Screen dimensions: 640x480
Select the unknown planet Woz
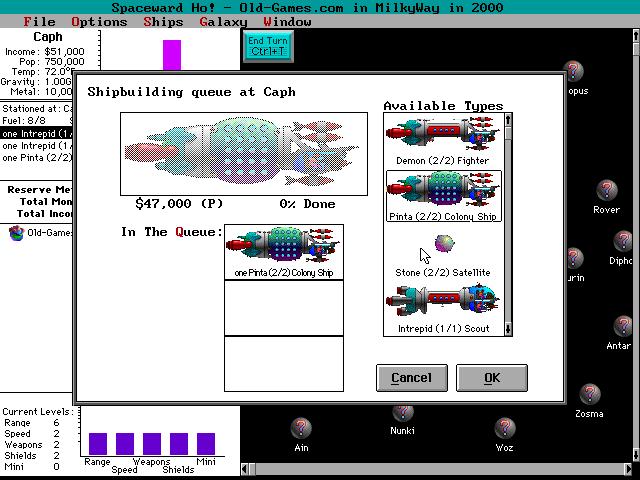coord(504,428)
